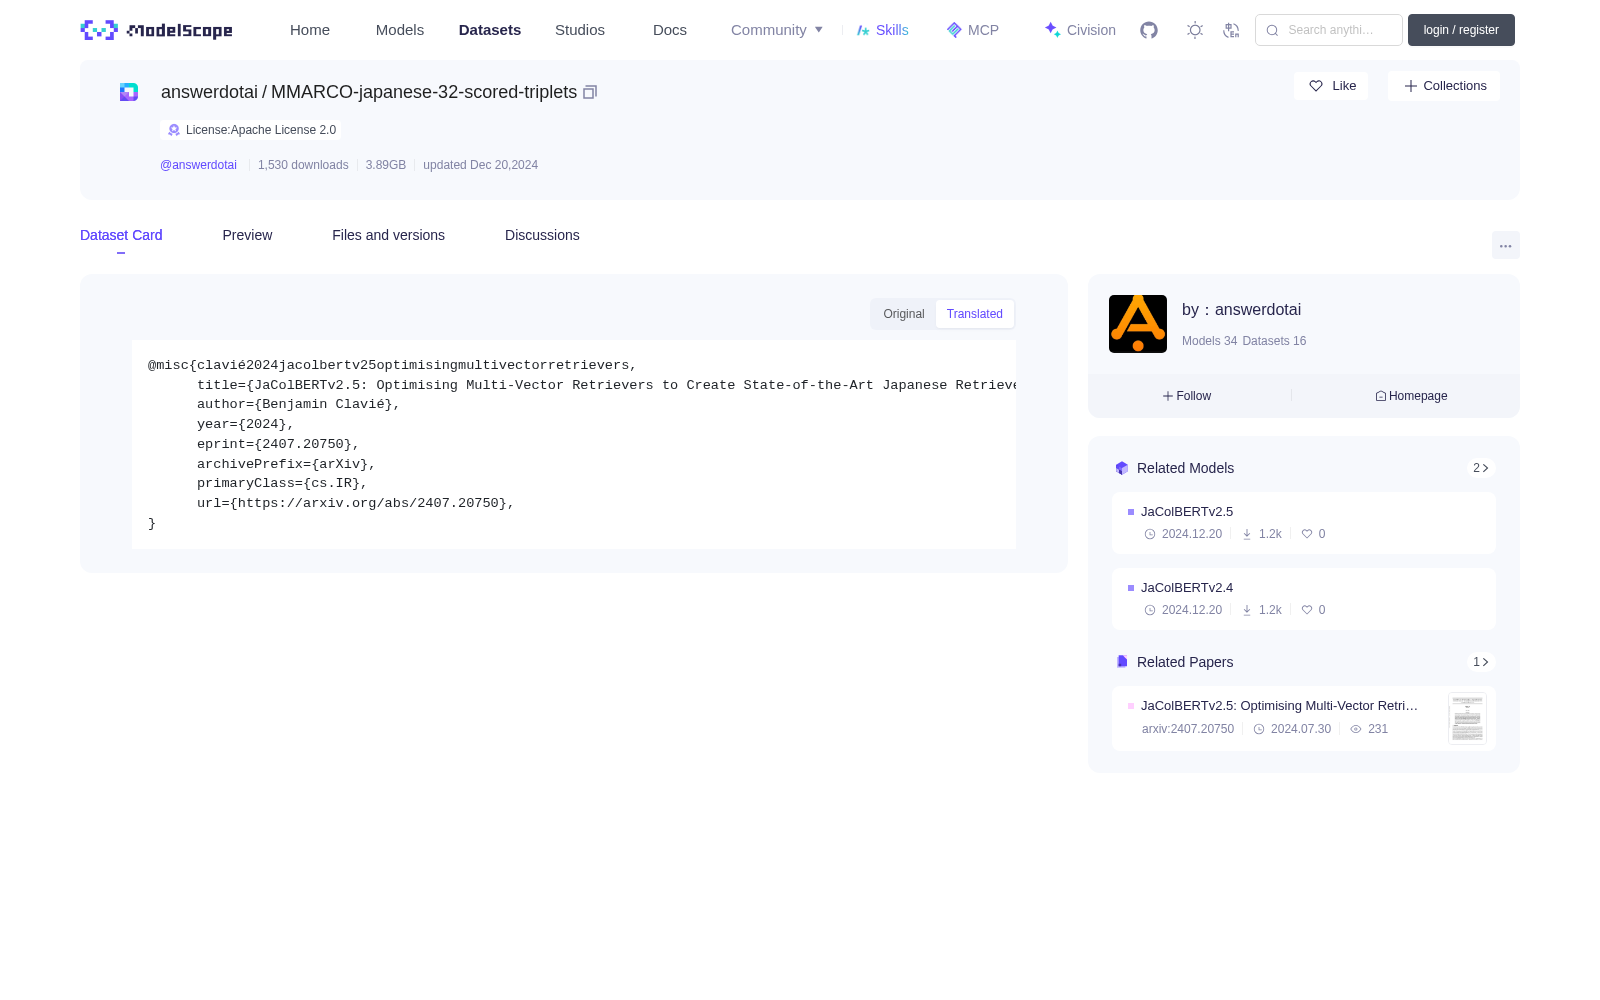Open the GitHub icon link

click(1149, 30)
